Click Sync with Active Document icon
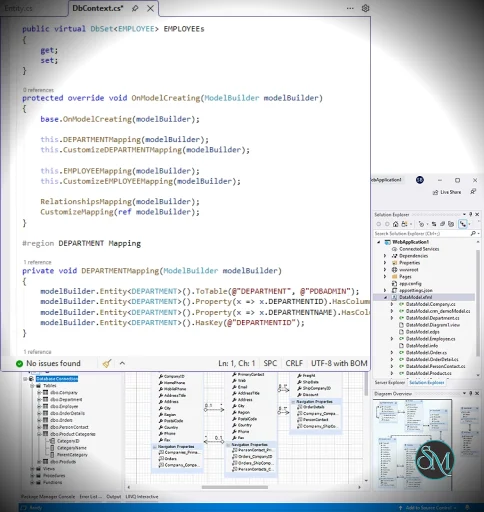This screenshot has height=512, width=484. coord(434,224)
